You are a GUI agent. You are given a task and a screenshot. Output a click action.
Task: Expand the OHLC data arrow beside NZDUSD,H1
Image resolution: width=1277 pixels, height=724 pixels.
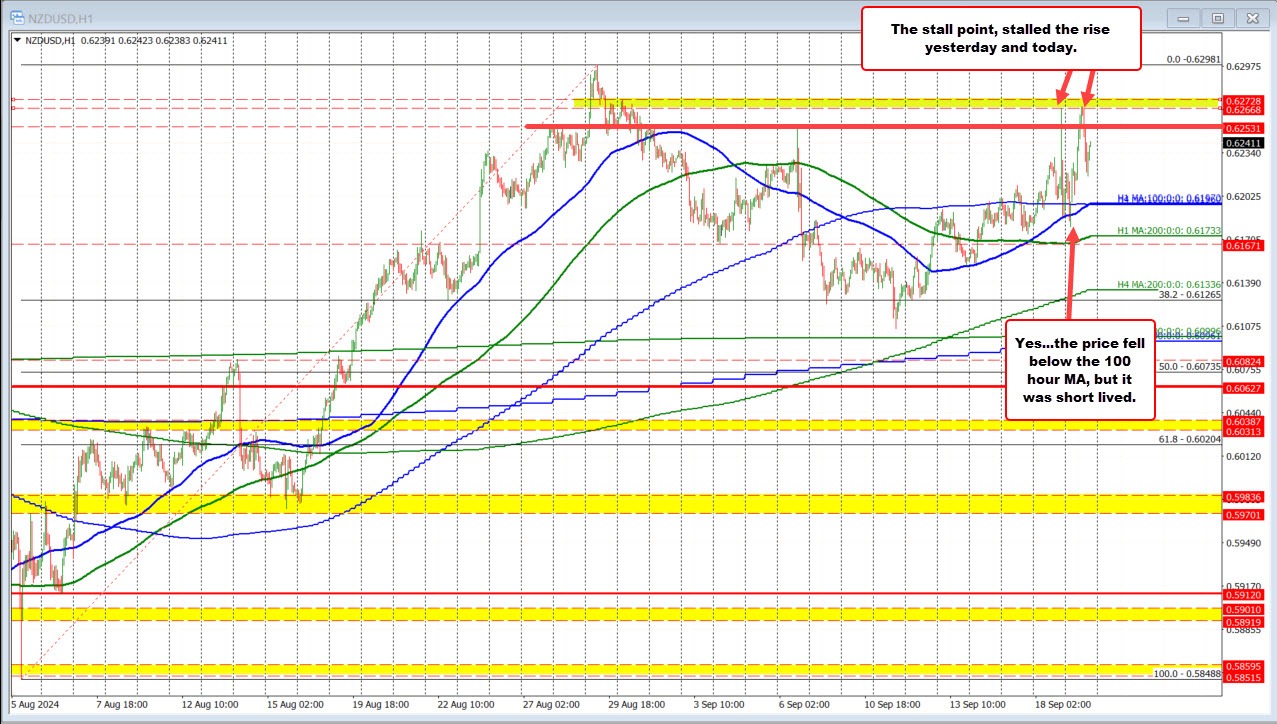15,39
